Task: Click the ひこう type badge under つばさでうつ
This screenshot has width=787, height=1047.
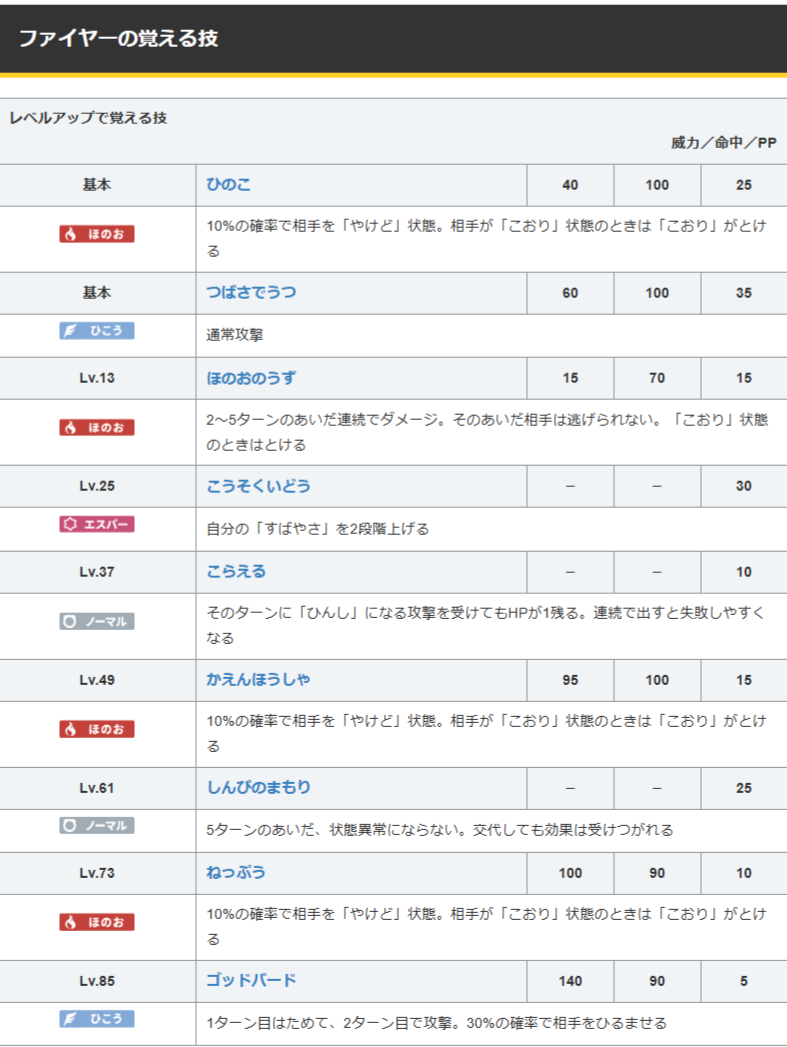Action: pyautogui.click(x=96, y=331)
